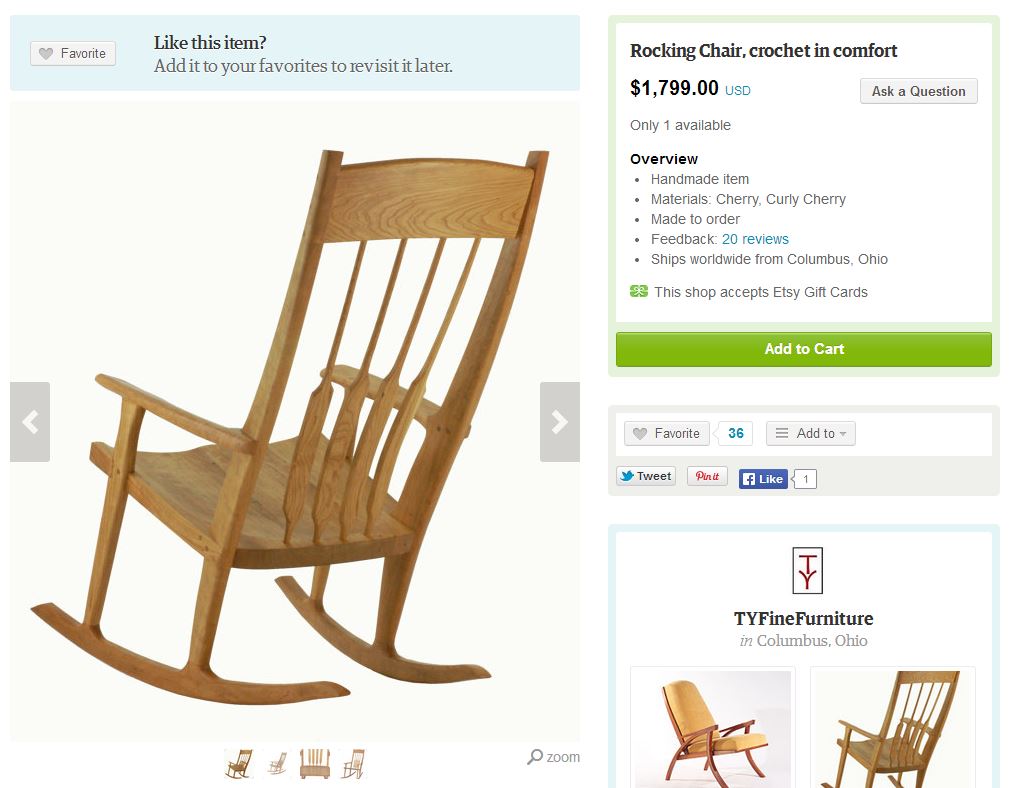Advance to the next product image
Viewport: 1021px width, 788px height.
point(559,422)
